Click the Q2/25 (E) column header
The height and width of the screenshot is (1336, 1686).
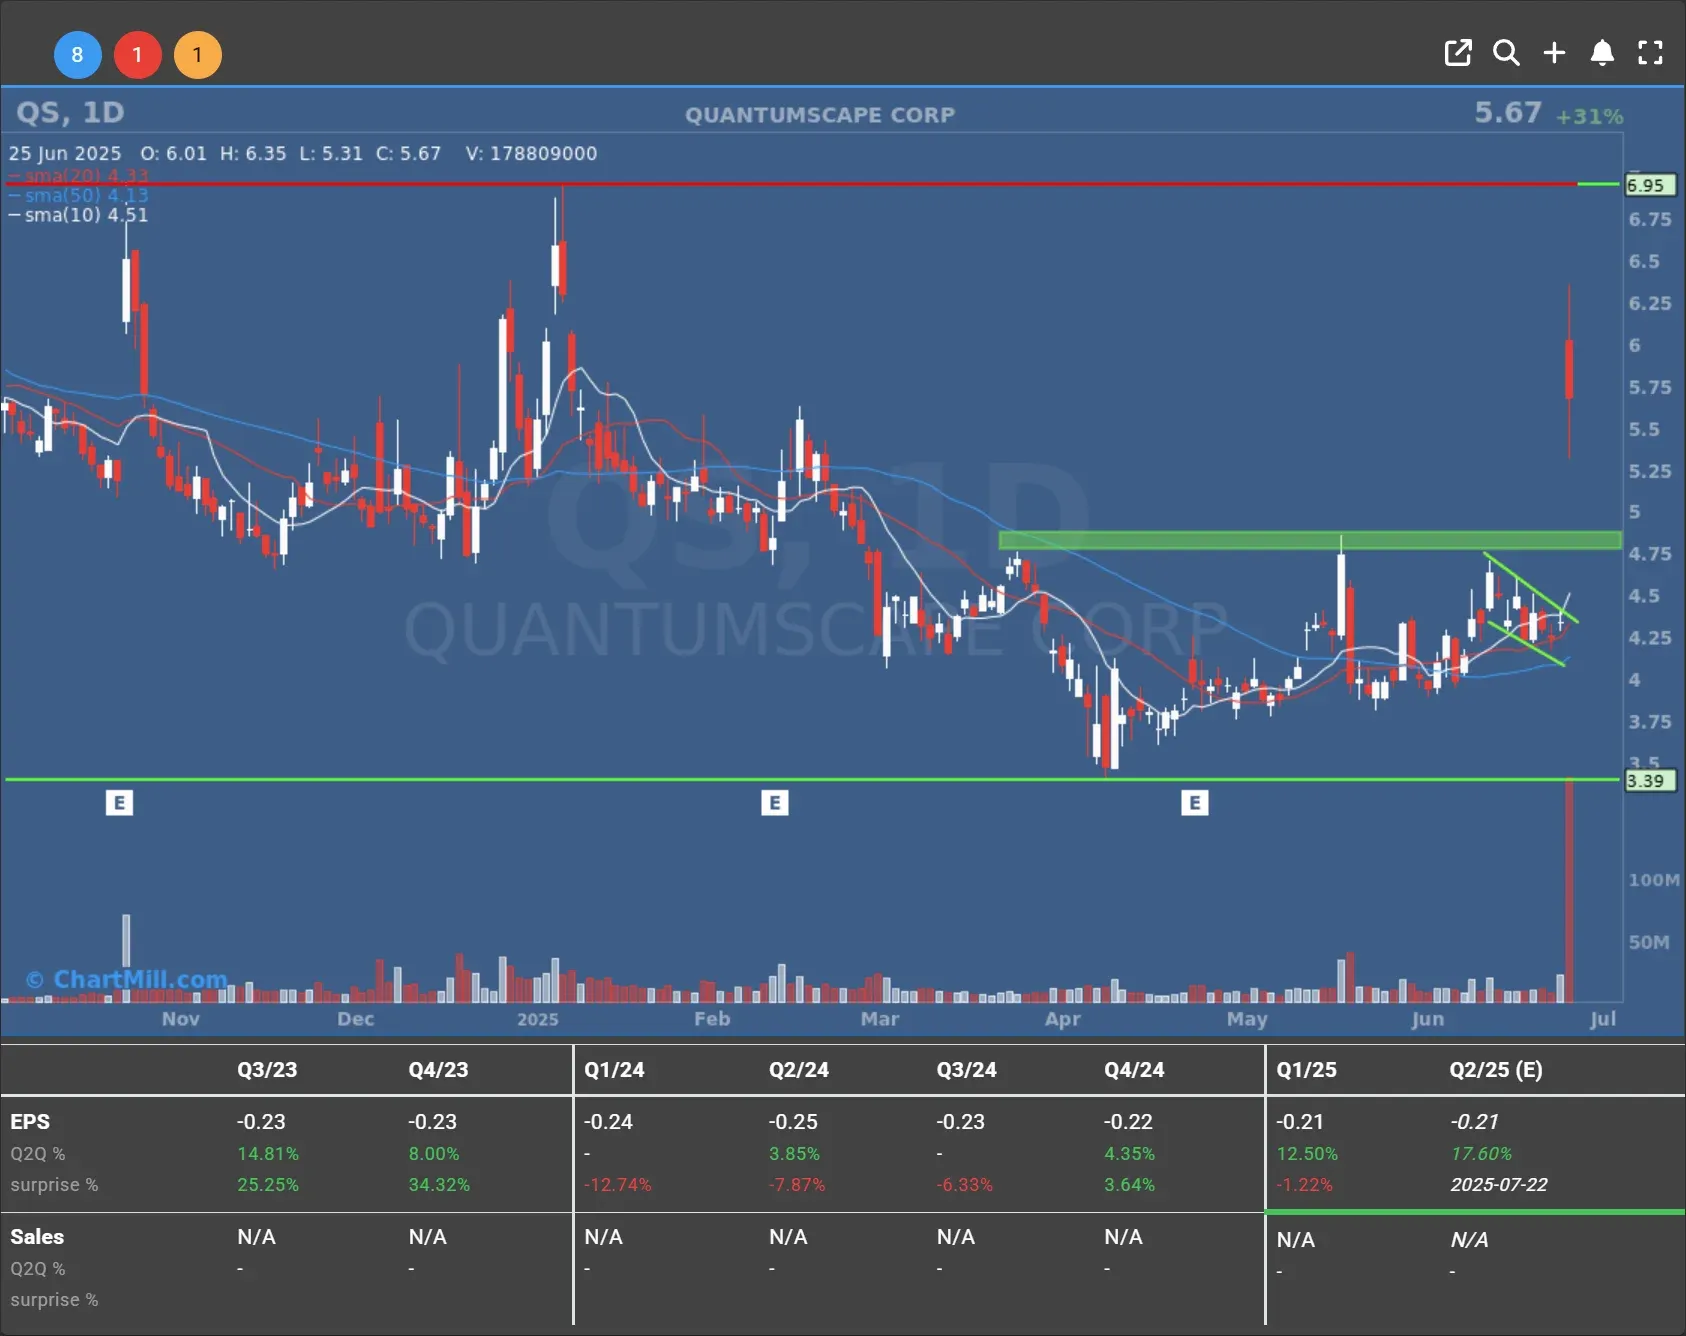coord(1496,1069)
